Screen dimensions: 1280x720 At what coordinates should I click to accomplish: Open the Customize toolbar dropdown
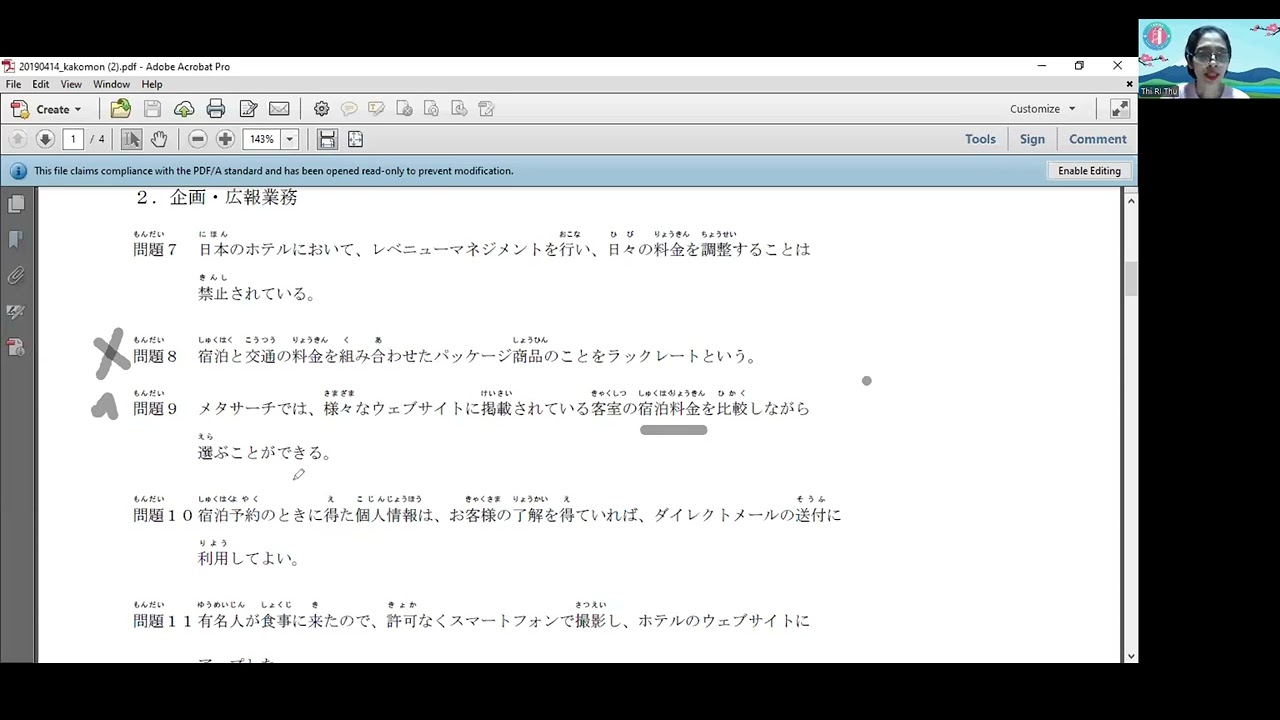1043,109
